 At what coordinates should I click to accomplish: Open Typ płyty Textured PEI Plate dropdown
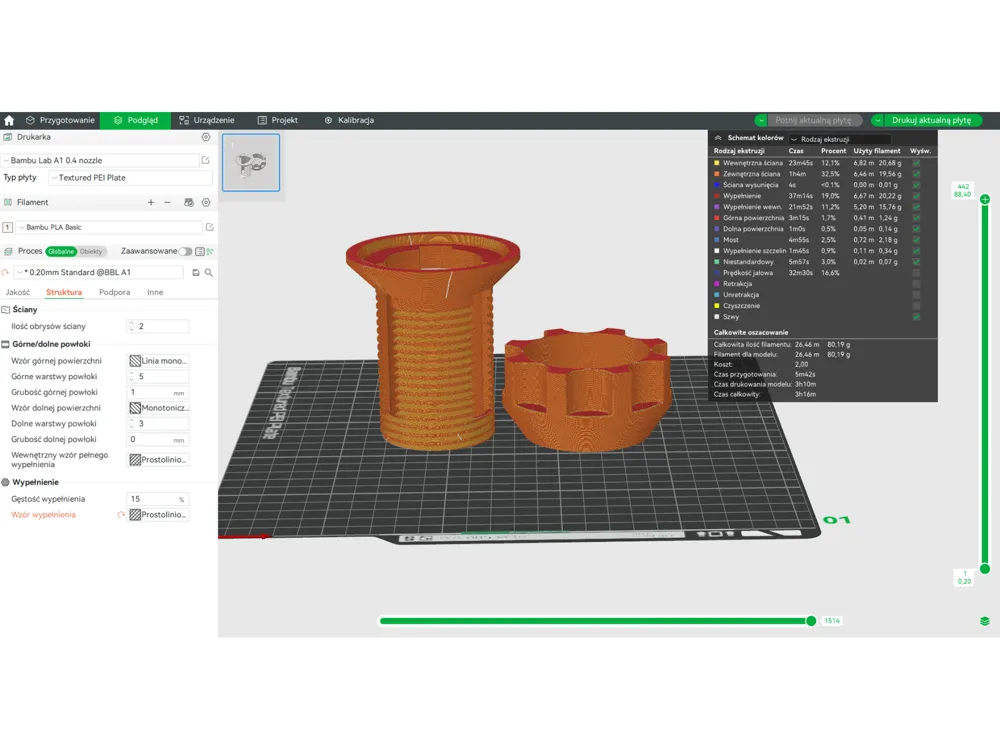(130, 178)
